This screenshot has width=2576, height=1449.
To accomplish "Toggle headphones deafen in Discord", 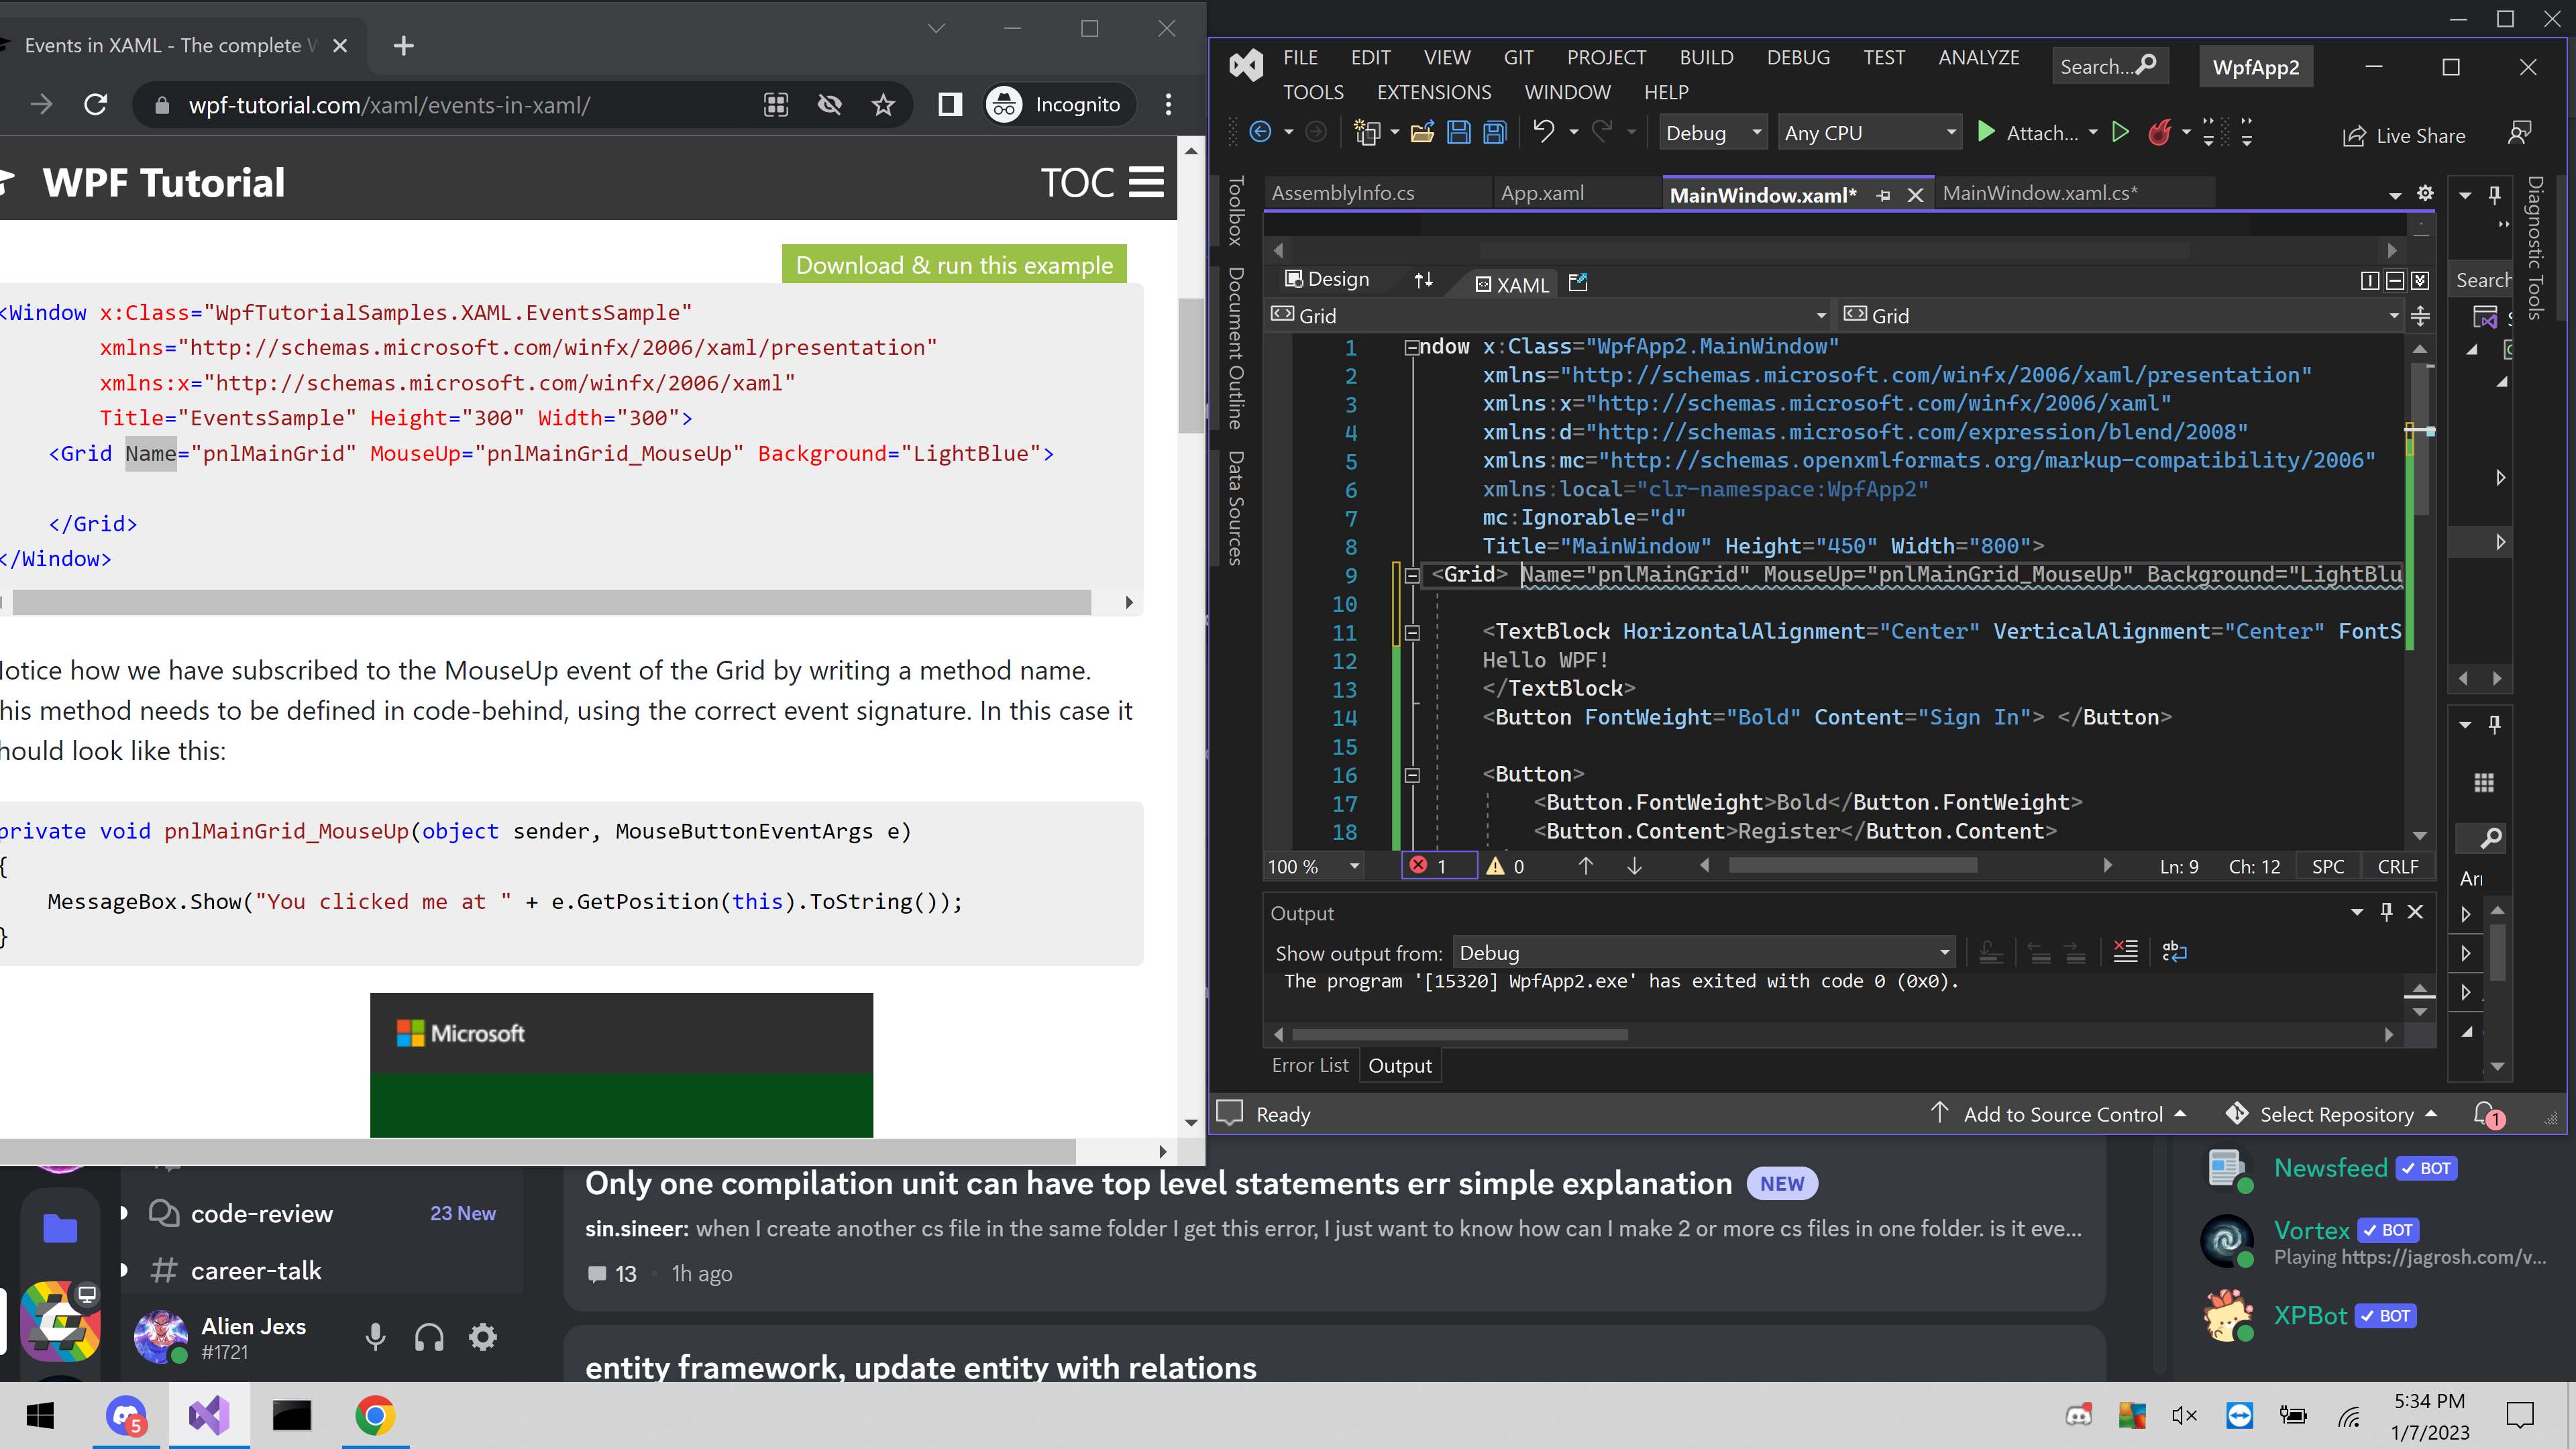I will coord(429,1337).
